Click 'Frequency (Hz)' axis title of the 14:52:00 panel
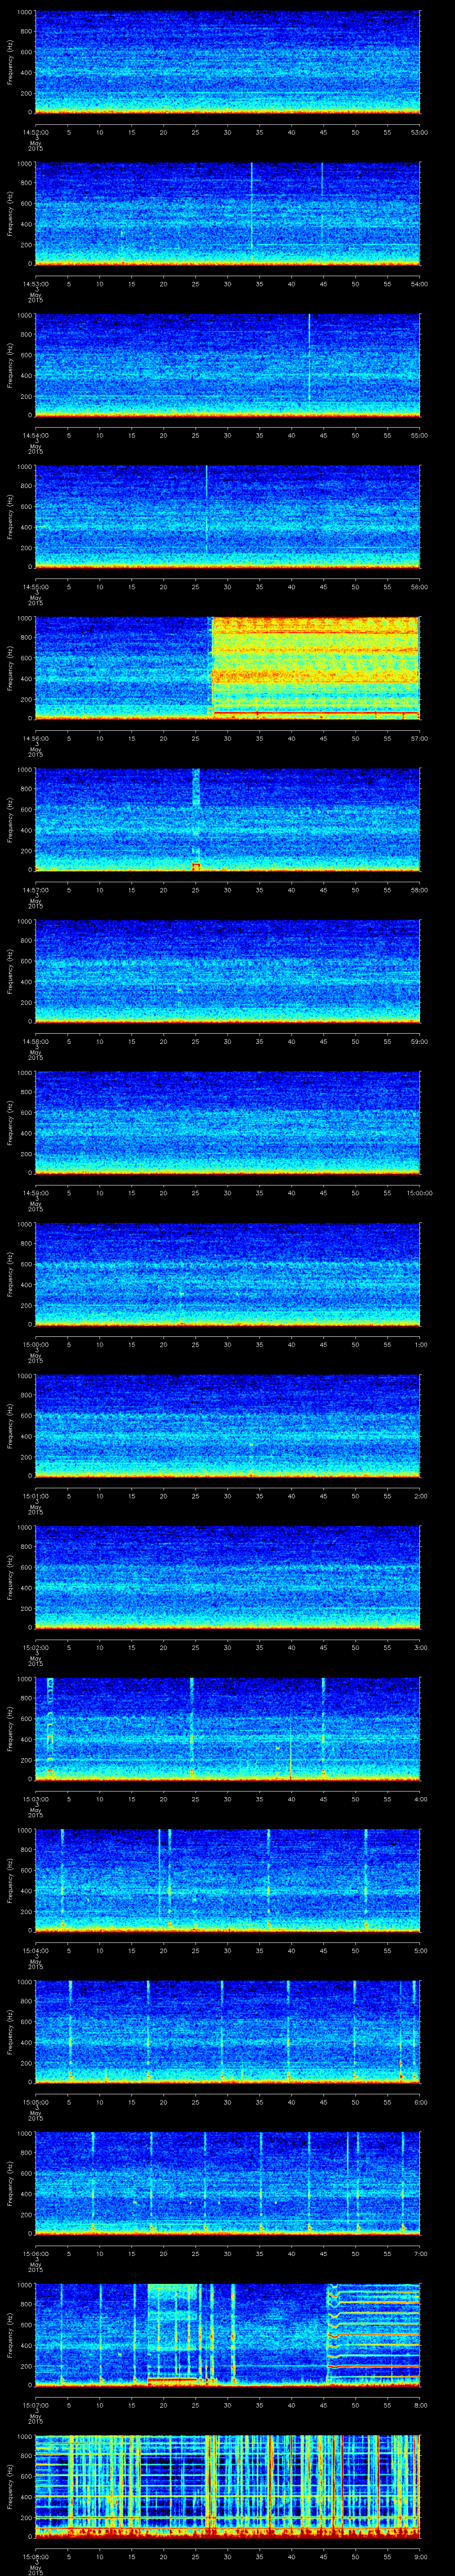 coord(10,62)
